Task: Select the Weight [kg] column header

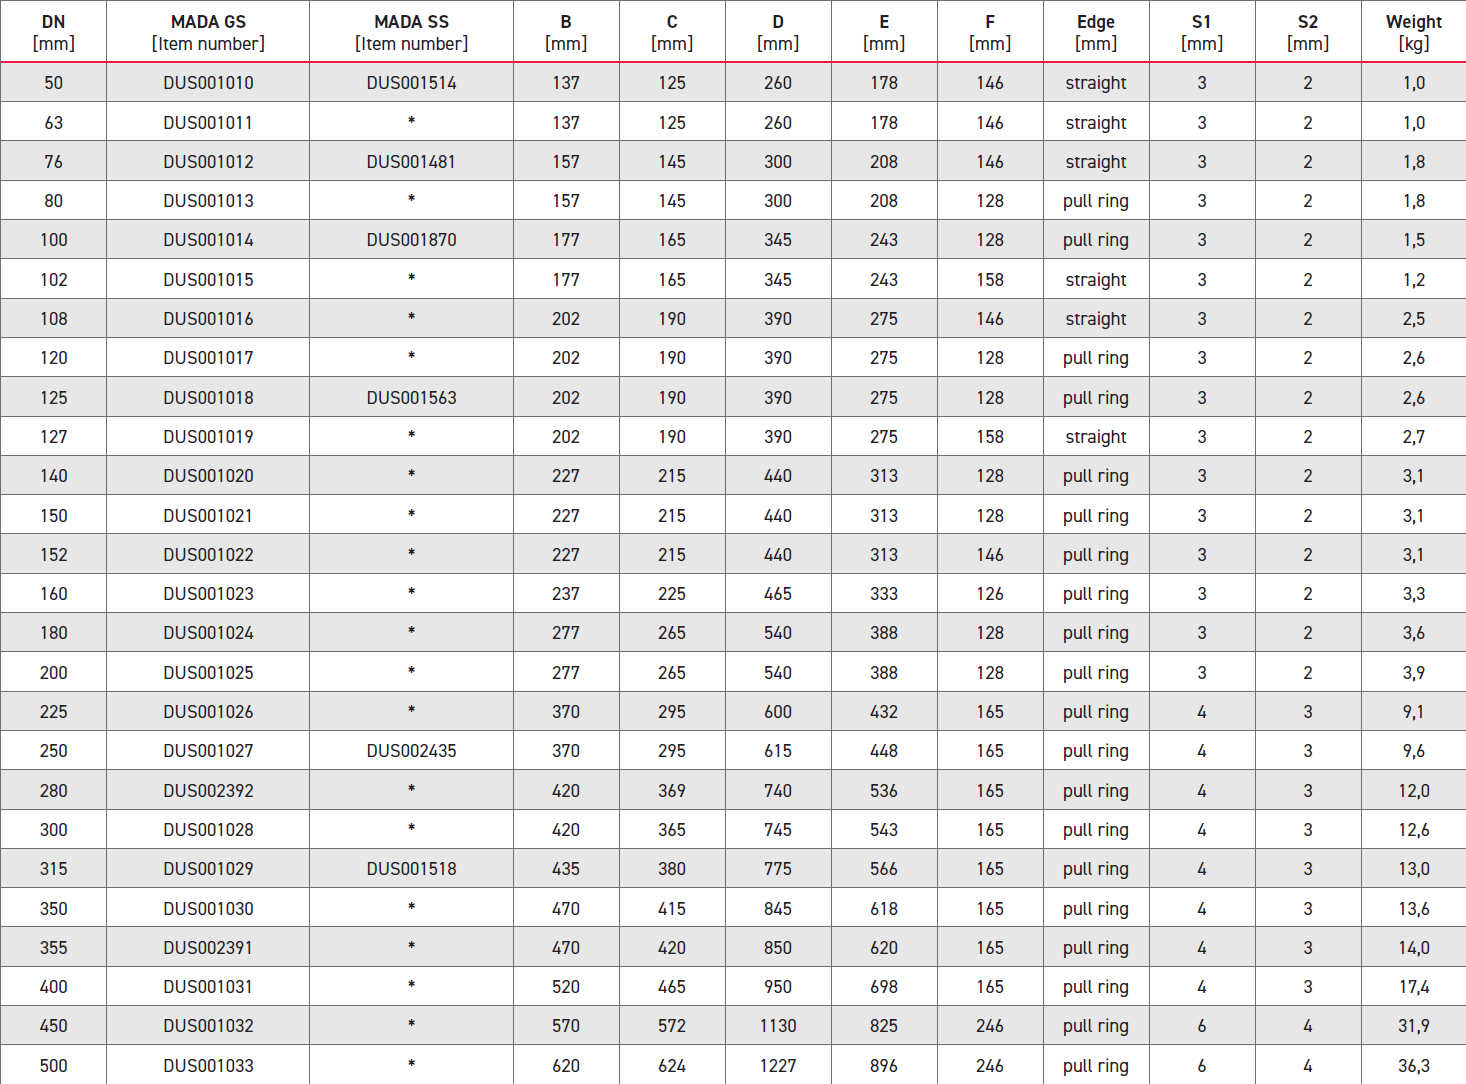Action: (x=1413, y=32)
